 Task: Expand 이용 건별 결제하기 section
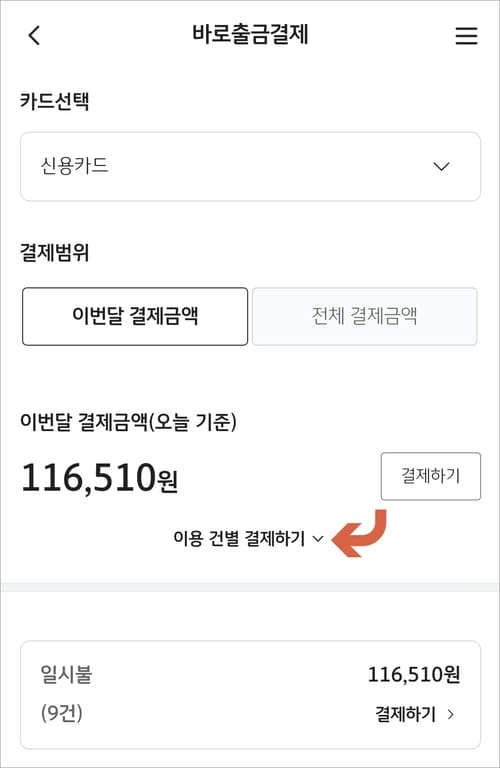(248, 539)
